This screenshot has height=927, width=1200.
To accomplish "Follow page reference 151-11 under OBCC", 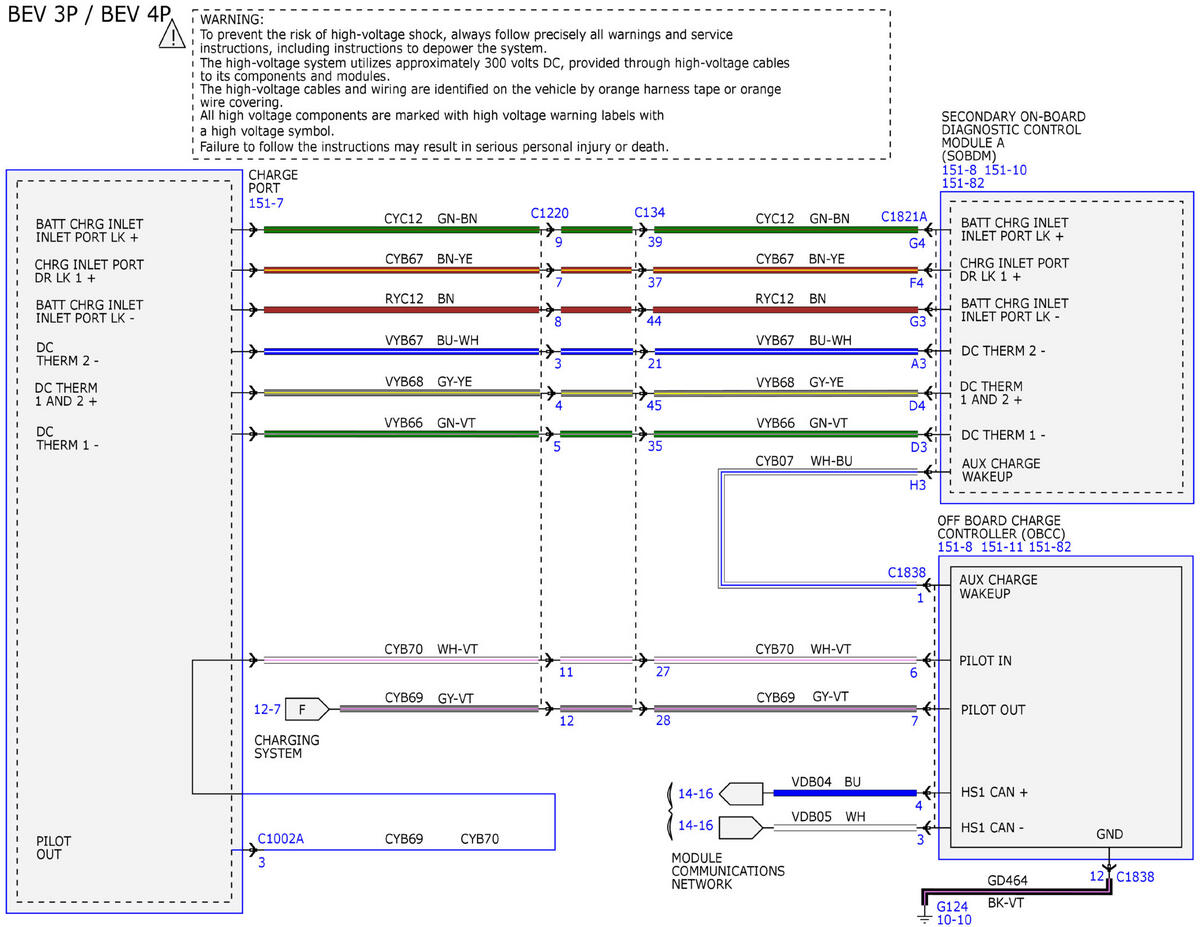I will (x=1002, y=547).
